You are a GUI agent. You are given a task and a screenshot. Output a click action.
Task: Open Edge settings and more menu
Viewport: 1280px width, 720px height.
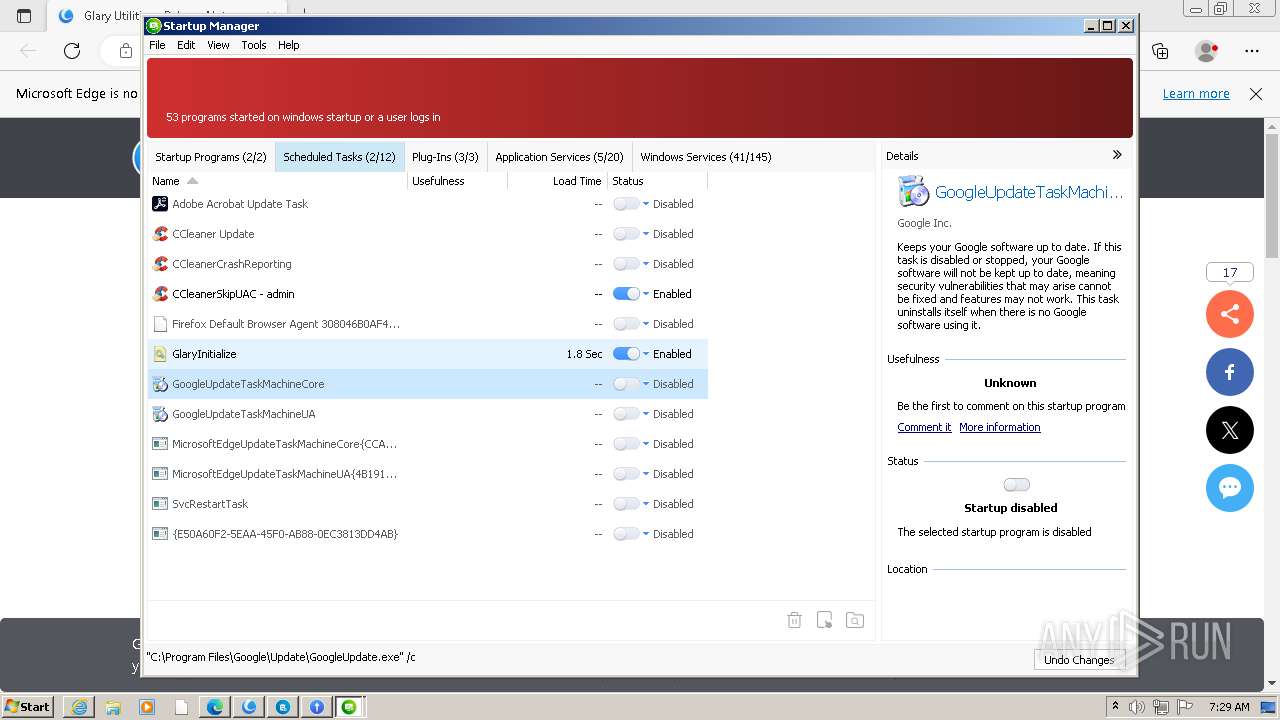[x=1252, y=50]
